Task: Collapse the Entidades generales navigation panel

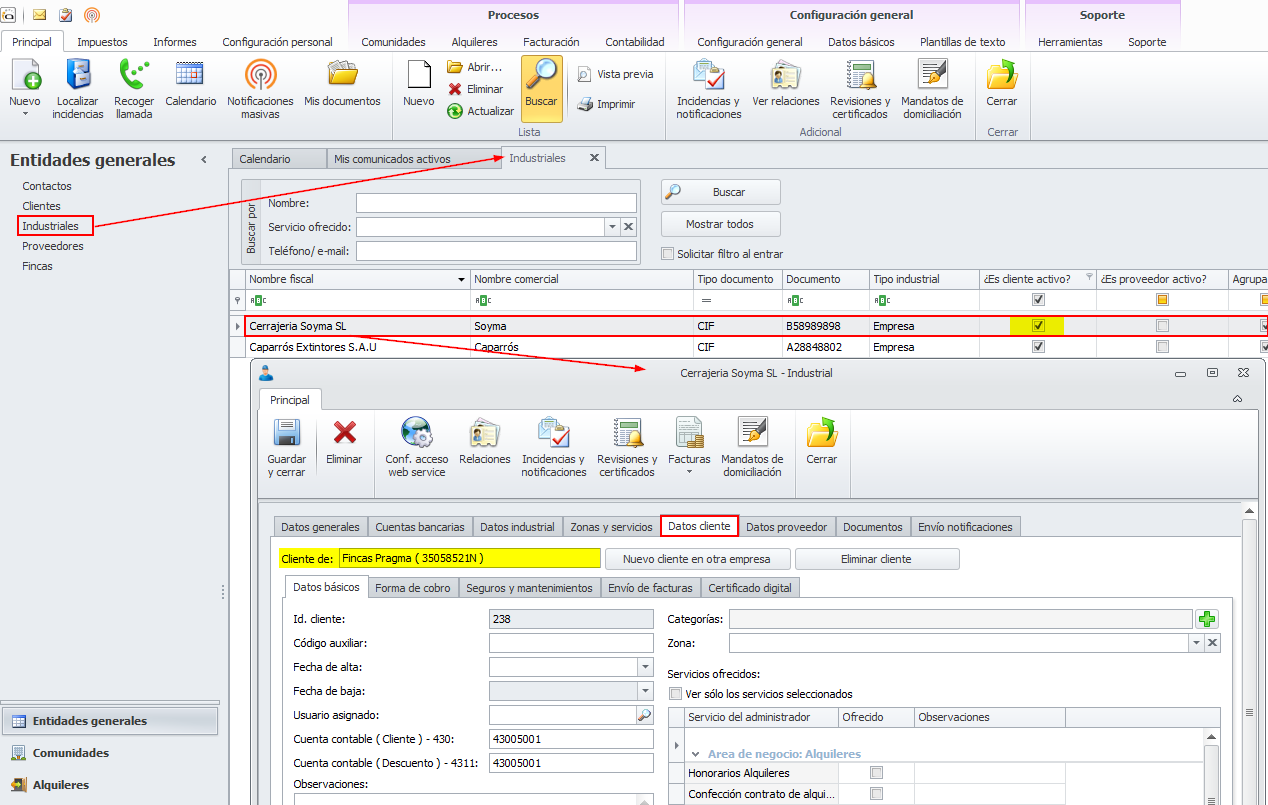Action: (x=204, y=160)
